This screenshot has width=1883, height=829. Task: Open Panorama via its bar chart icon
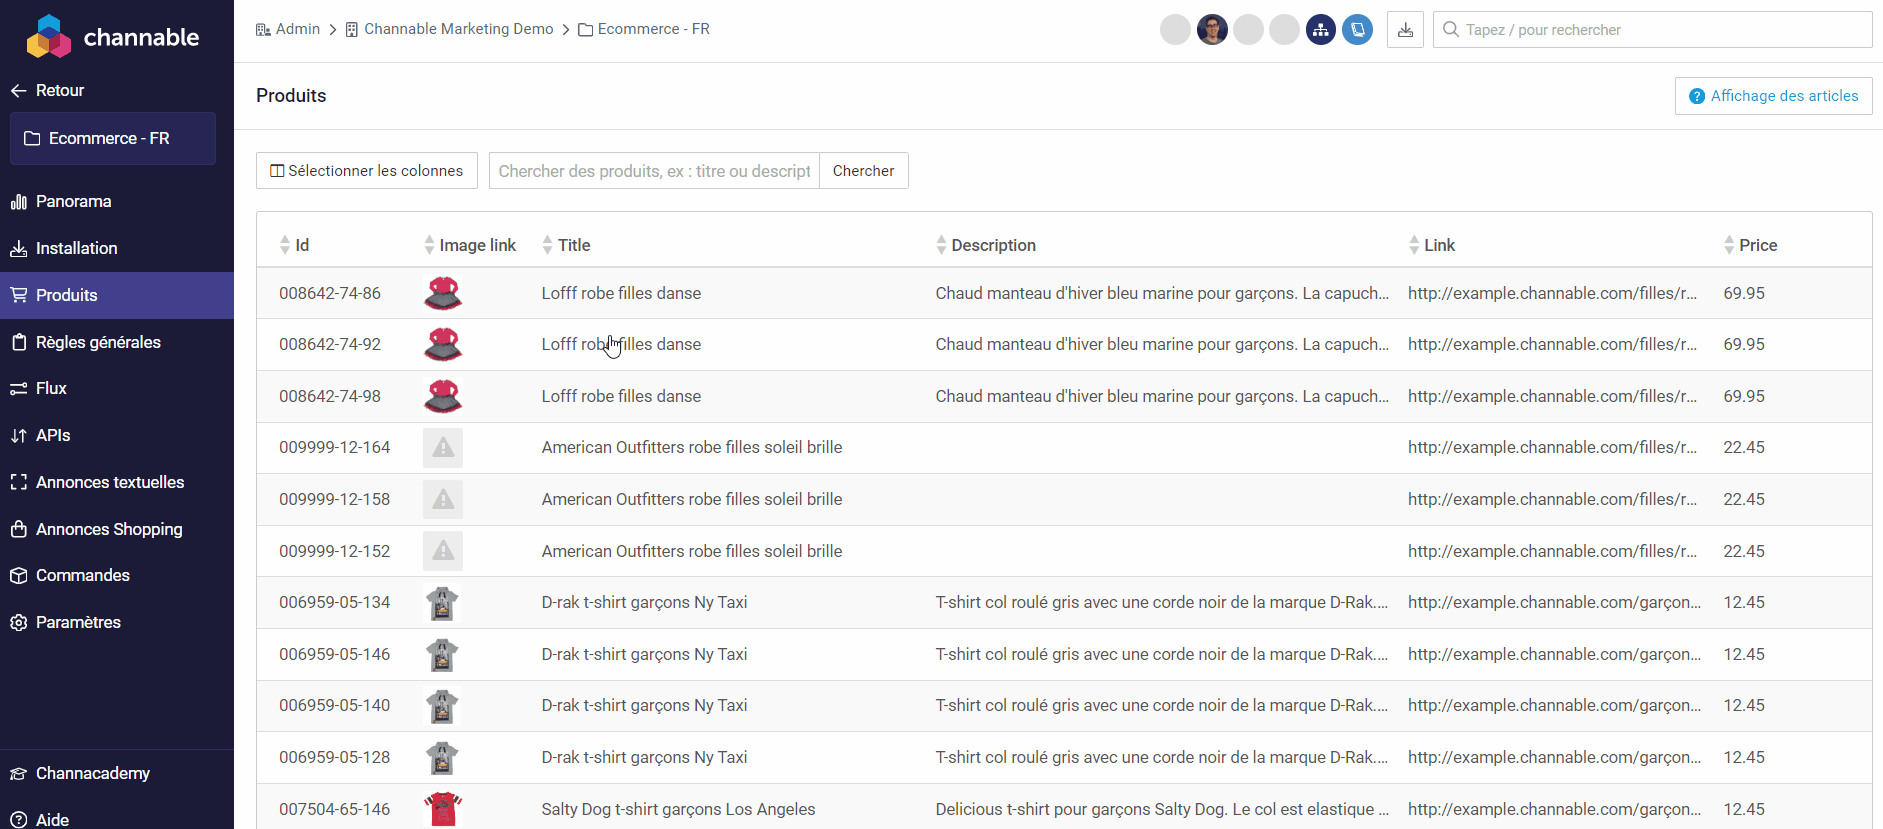18,201
